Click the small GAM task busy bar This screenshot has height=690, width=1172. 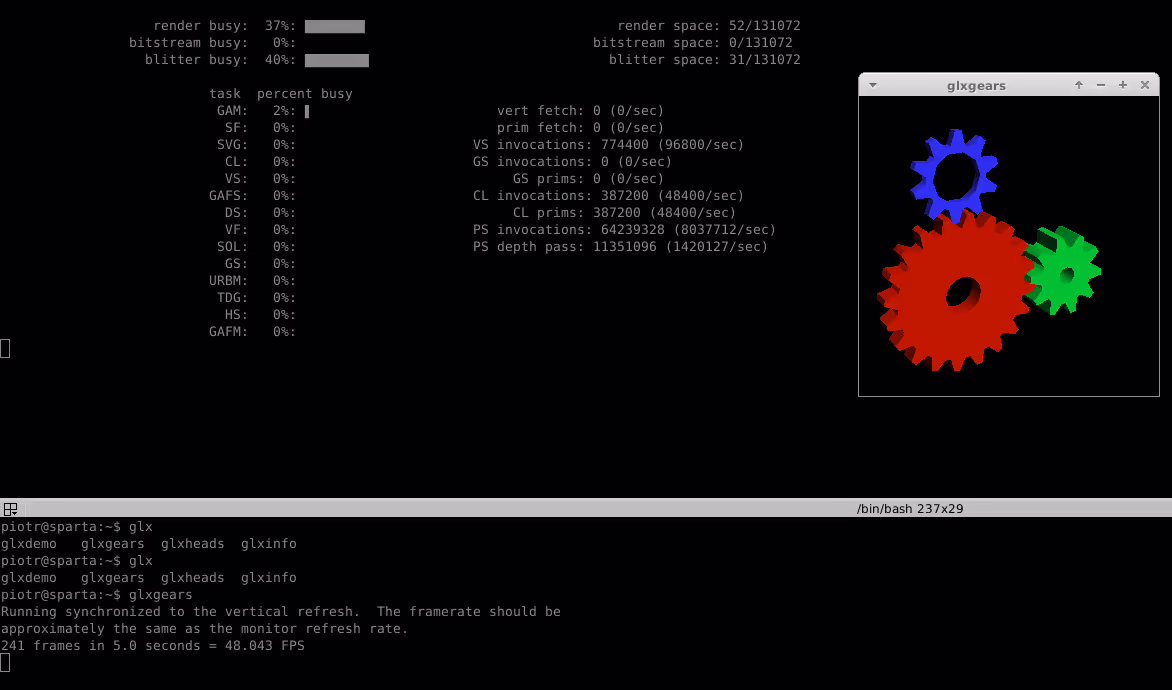(x=307, y=111)
